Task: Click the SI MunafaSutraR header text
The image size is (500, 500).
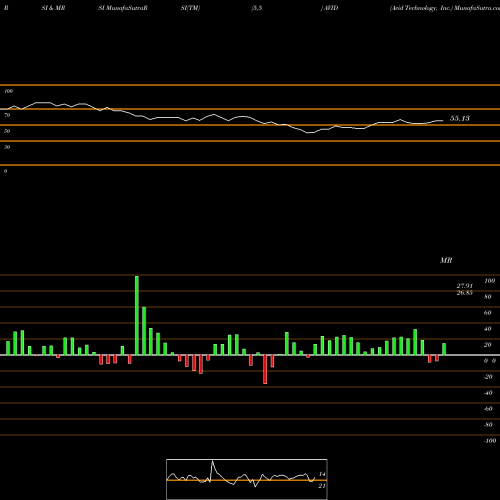Action: pyautogui.click(x=123, y=8)
